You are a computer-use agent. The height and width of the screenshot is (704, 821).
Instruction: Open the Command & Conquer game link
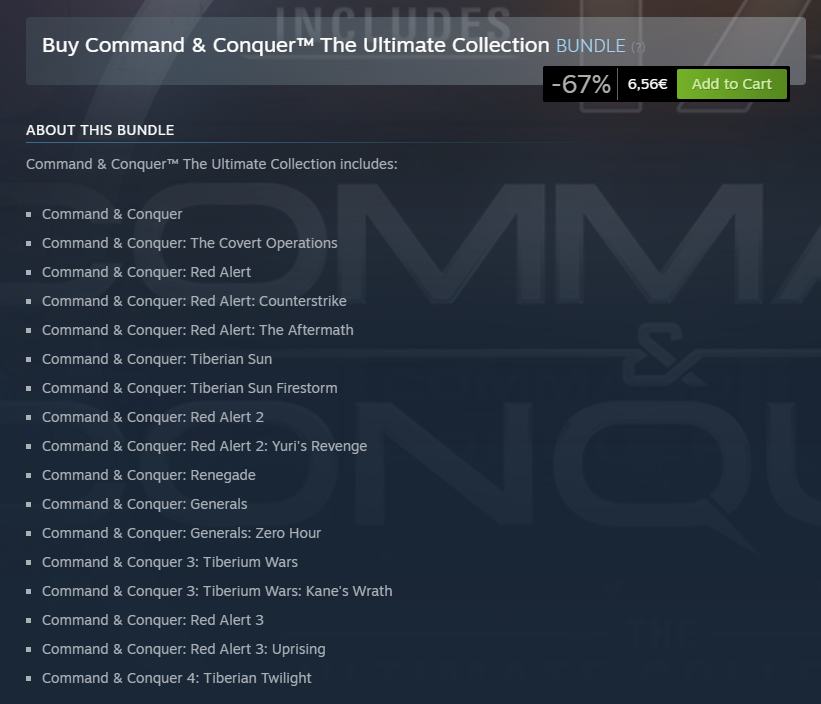112,214
